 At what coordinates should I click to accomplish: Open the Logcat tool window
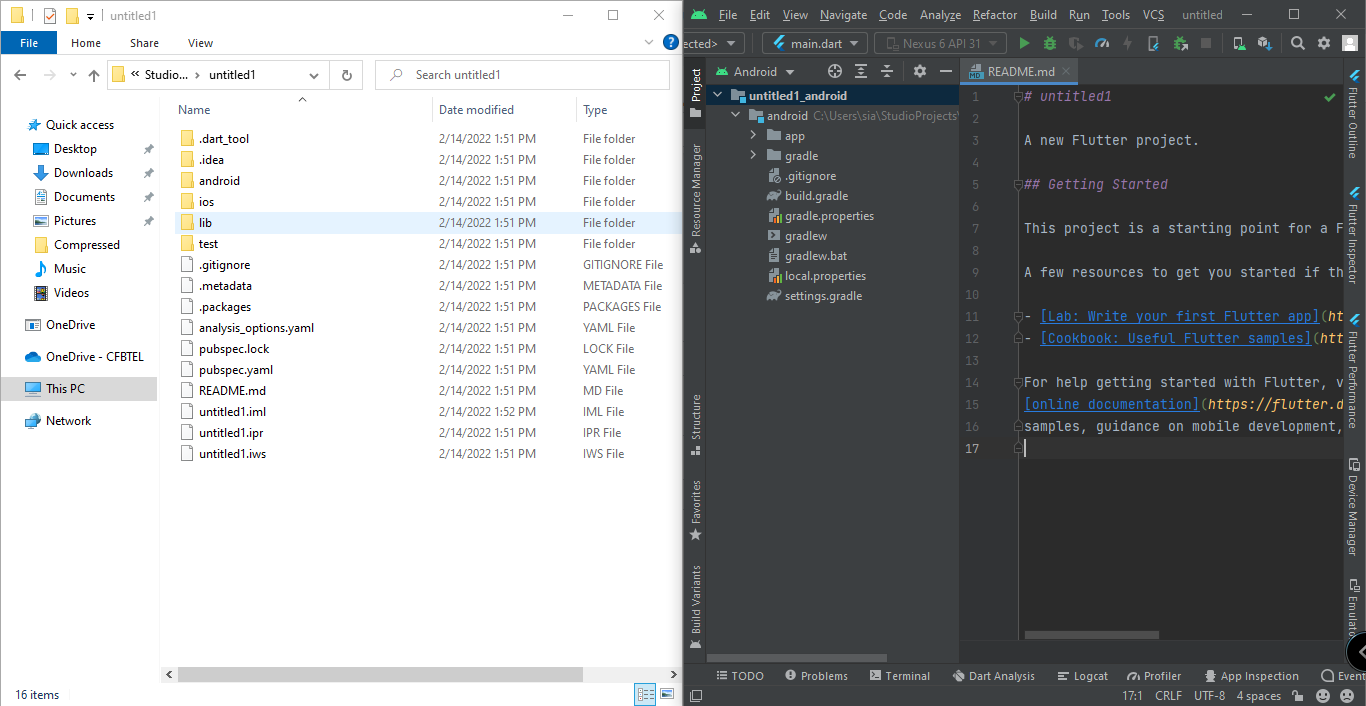[x=1082, y=676]
